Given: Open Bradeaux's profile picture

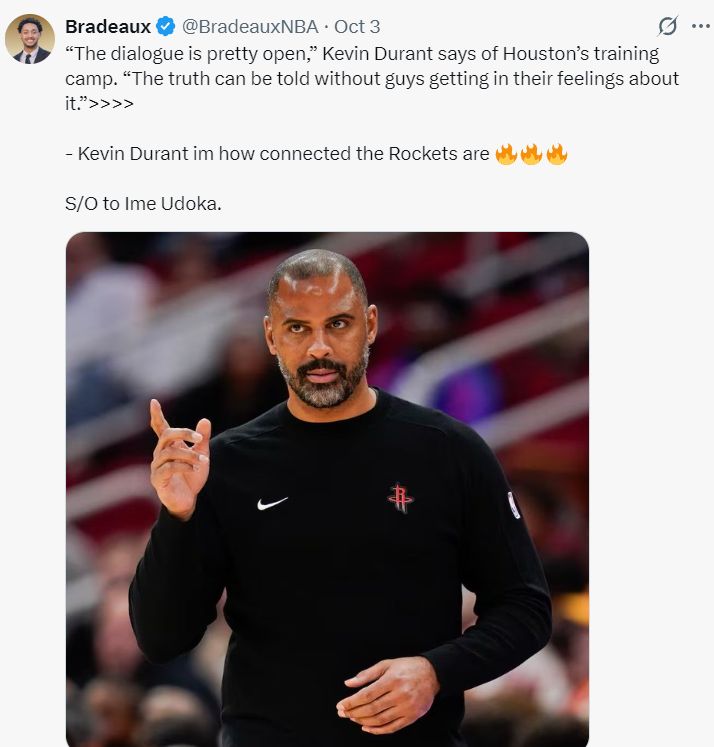Looking at the screenshot, I should tap(30, 40).
